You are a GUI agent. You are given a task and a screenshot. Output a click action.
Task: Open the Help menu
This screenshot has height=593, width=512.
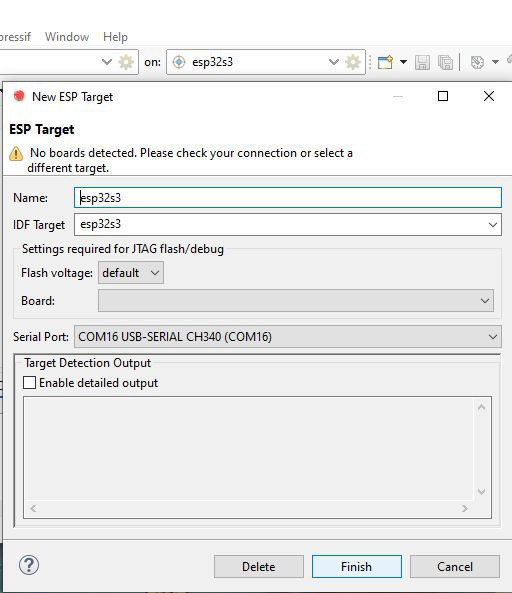click(115, 37)
